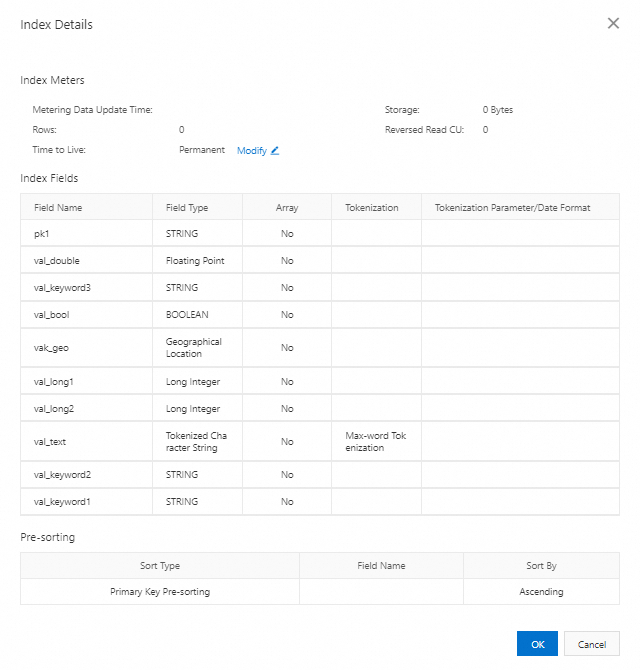Click the Primary Key Pre-sorting cell
The width and height of the screenshot is (640, 670).
pyautogui.click(x=160, y=592)
